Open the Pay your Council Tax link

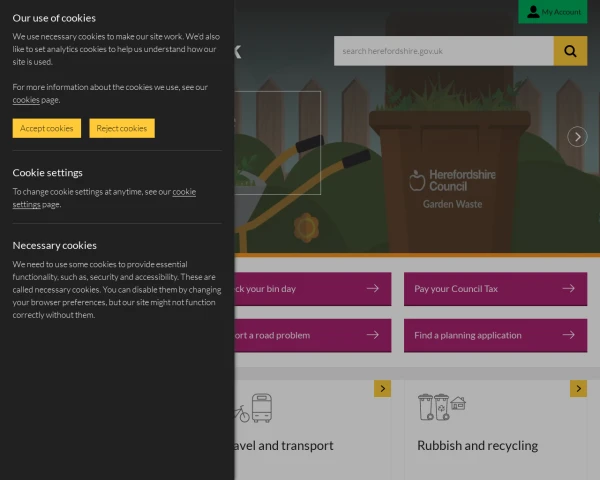point(495,289)
